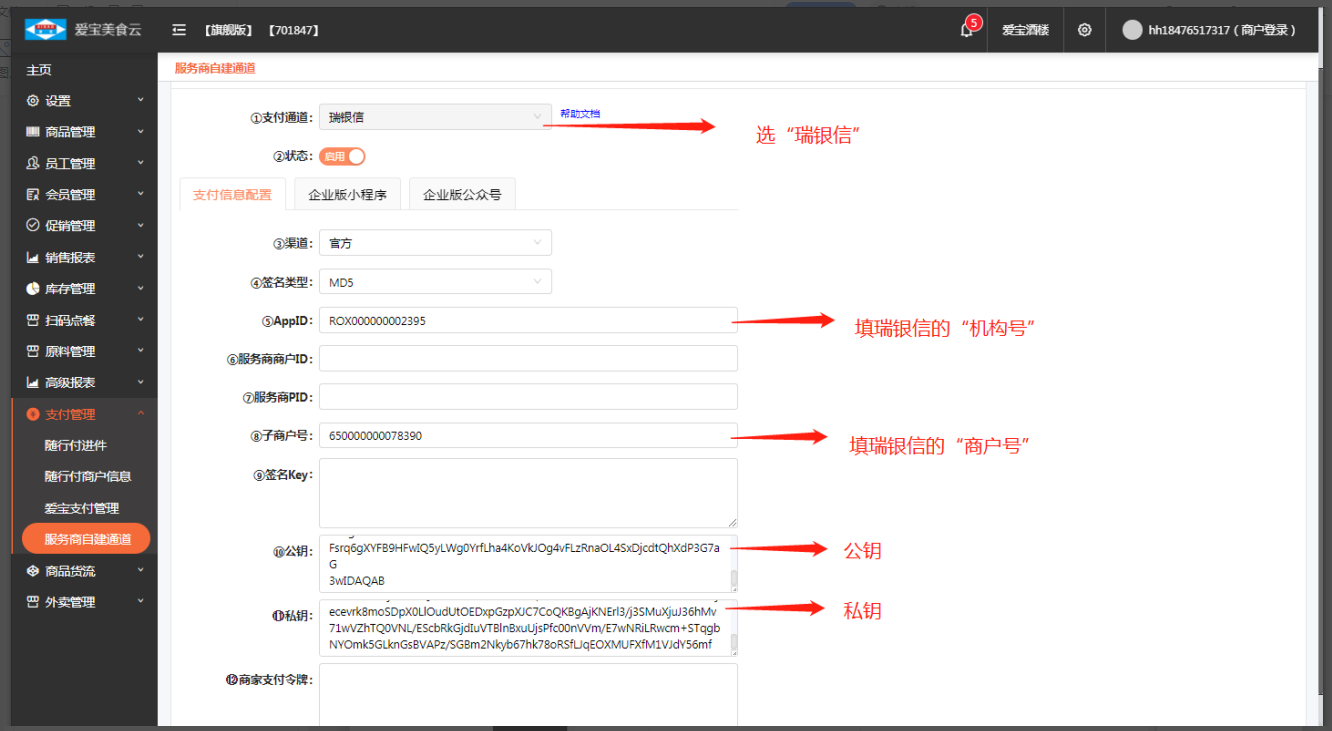The height and width of the screenshot is (731, 1332).
Task: Click the 公钥 text area scrollbar
Action: click(734, 578)
